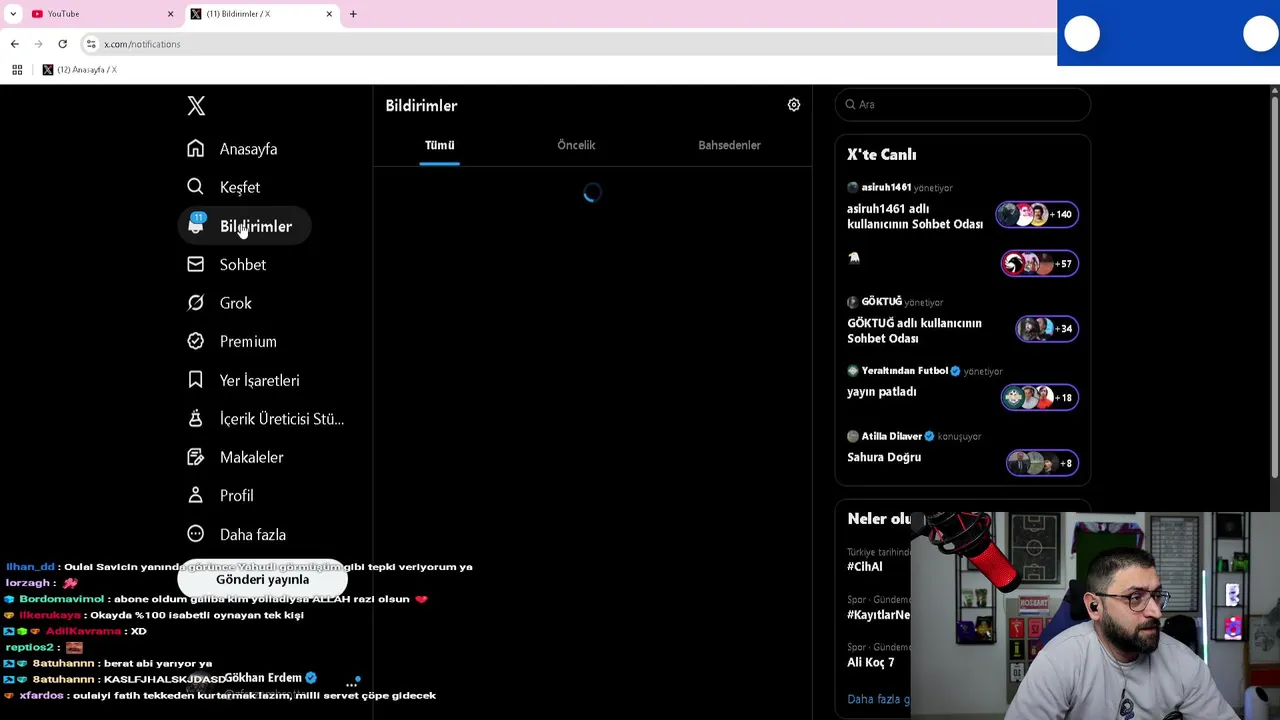Screen dimensions: 1280x720
Task: Switch to the Bahsedenler tab
Action: coord(729,146)
